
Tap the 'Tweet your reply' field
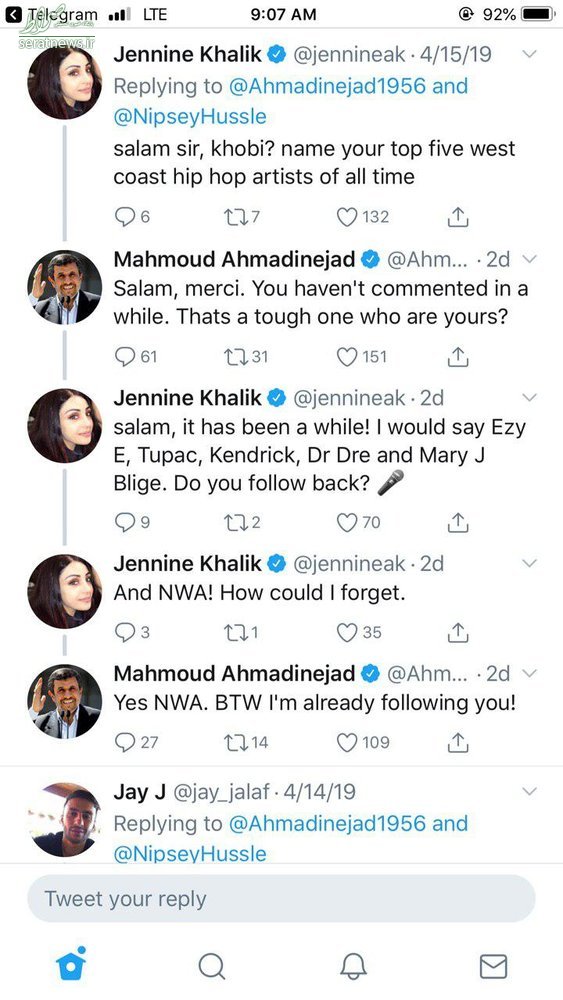[x=281, y=899]
